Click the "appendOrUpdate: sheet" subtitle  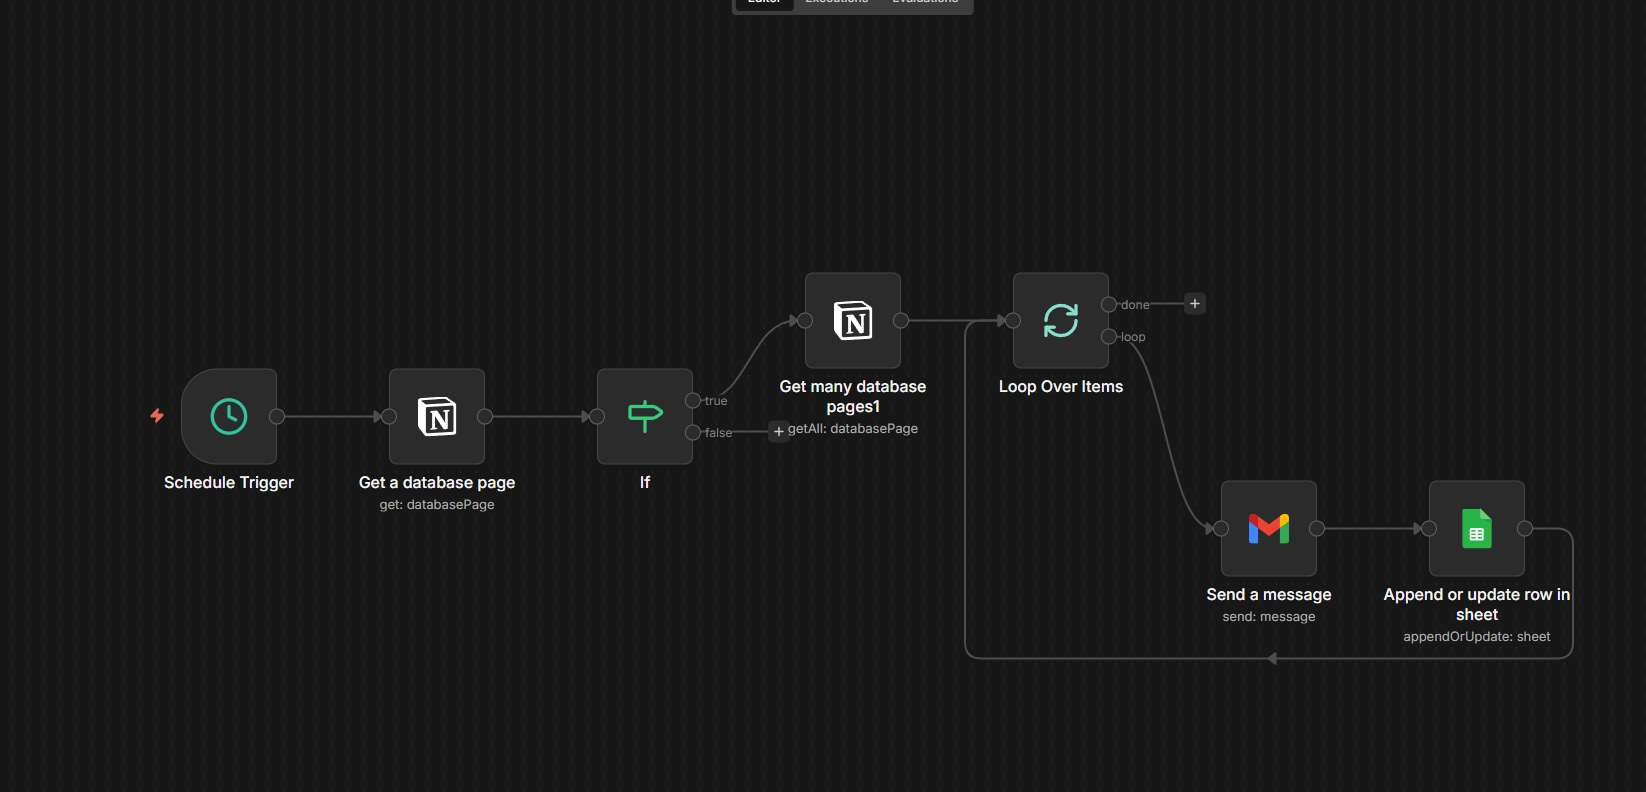click(1477, 637)
